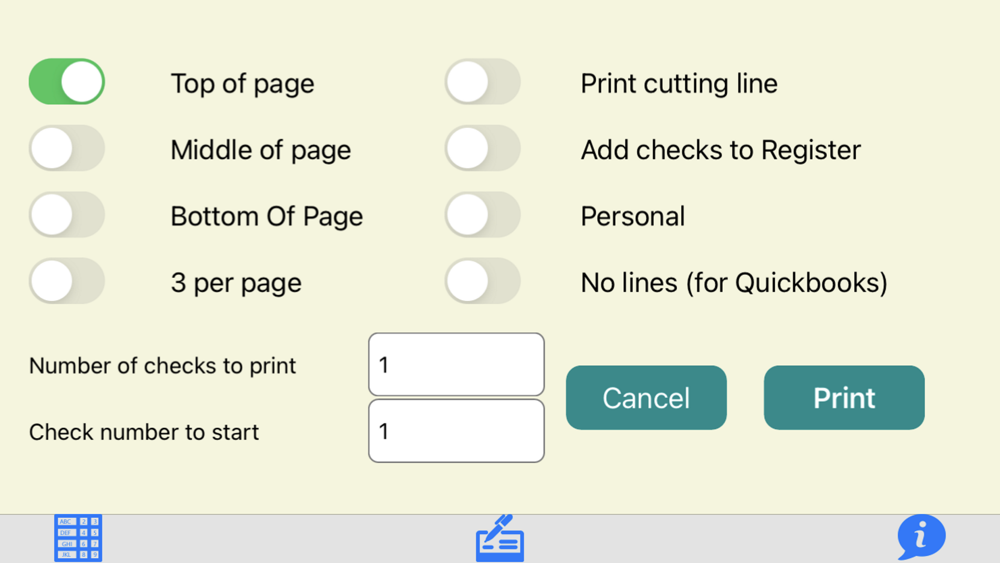Click the Cancel button
1000x563 pixels.
646,398
